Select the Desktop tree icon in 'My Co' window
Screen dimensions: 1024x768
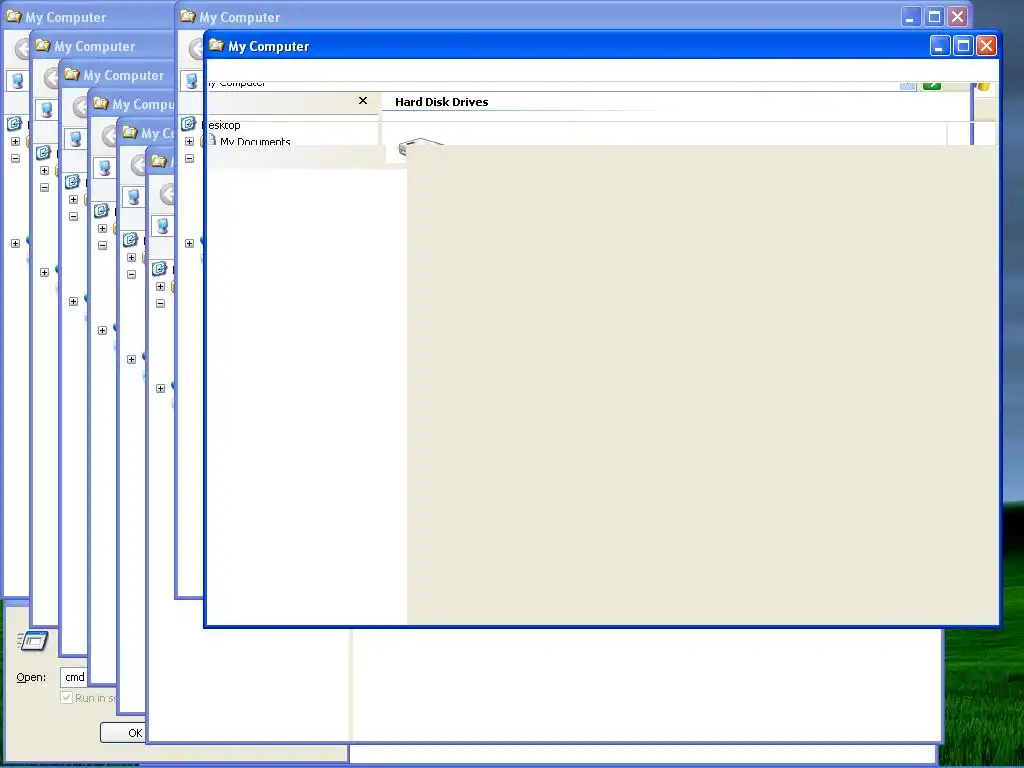pyautogui.click(x=130, y=240)
